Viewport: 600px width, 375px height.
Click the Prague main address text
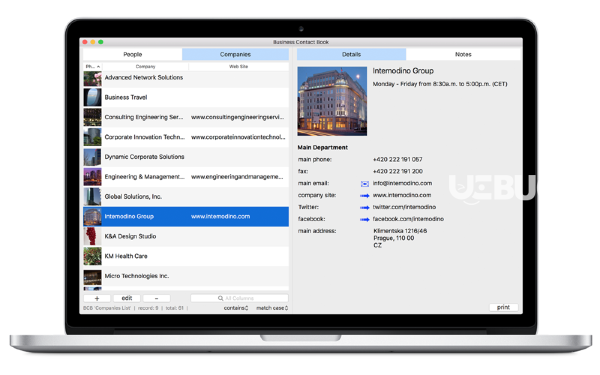400,238
